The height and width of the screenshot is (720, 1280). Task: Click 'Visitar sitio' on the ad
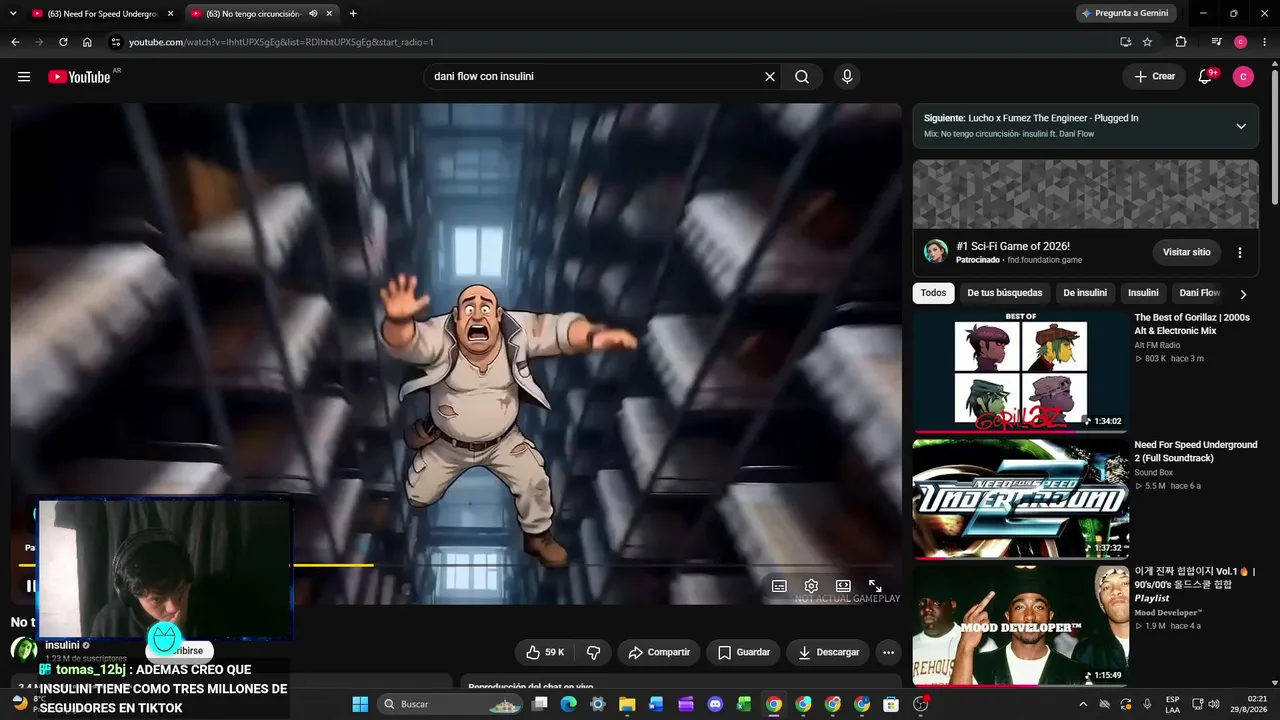1187,252
